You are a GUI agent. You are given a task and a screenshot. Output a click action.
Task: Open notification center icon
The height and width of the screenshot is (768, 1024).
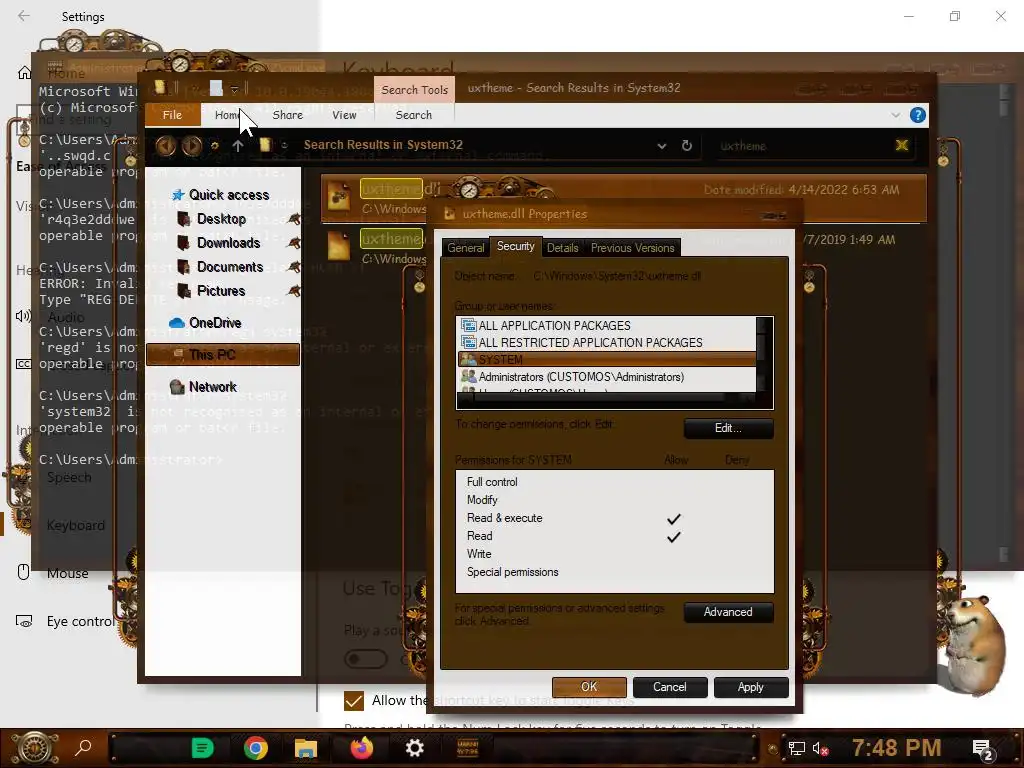[x=982, y=750]
